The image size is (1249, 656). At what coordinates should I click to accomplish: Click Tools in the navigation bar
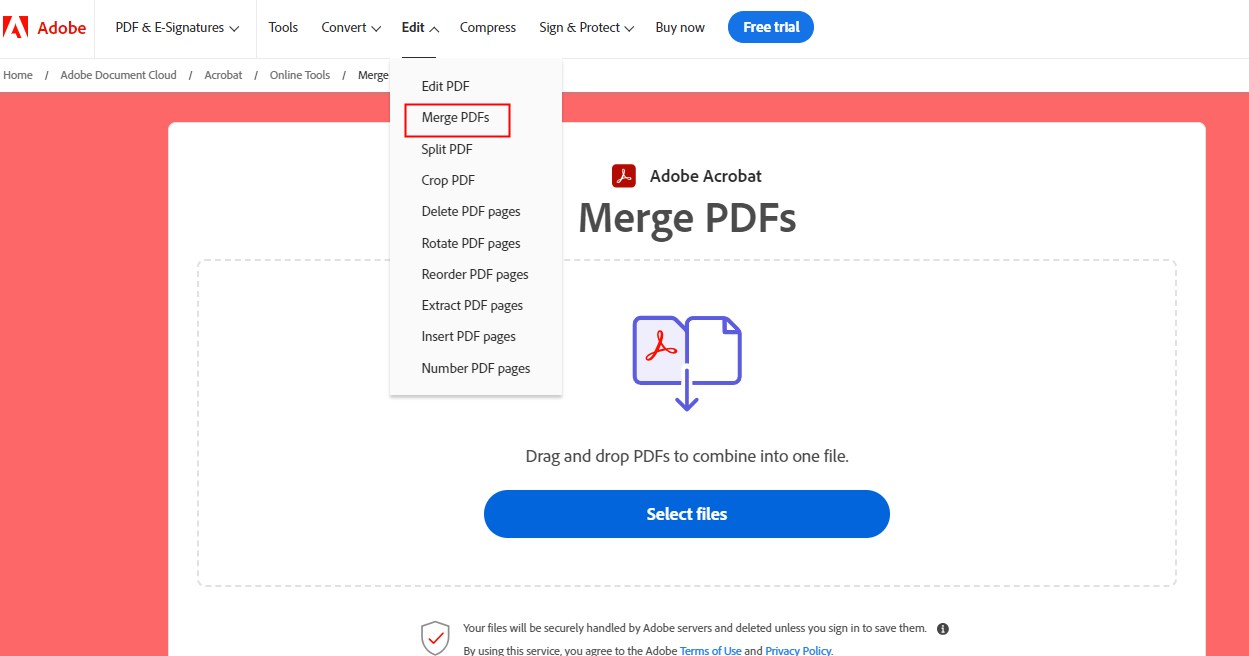point(283,27)
